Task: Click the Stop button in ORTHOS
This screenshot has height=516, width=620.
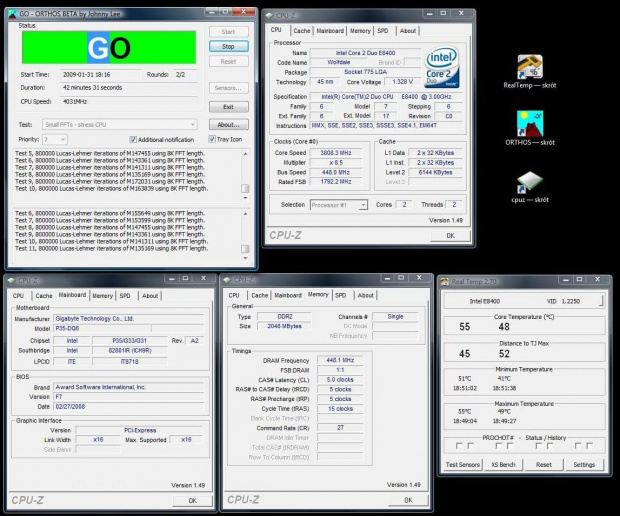Action: pyautogui.click(x=229, y=47)
